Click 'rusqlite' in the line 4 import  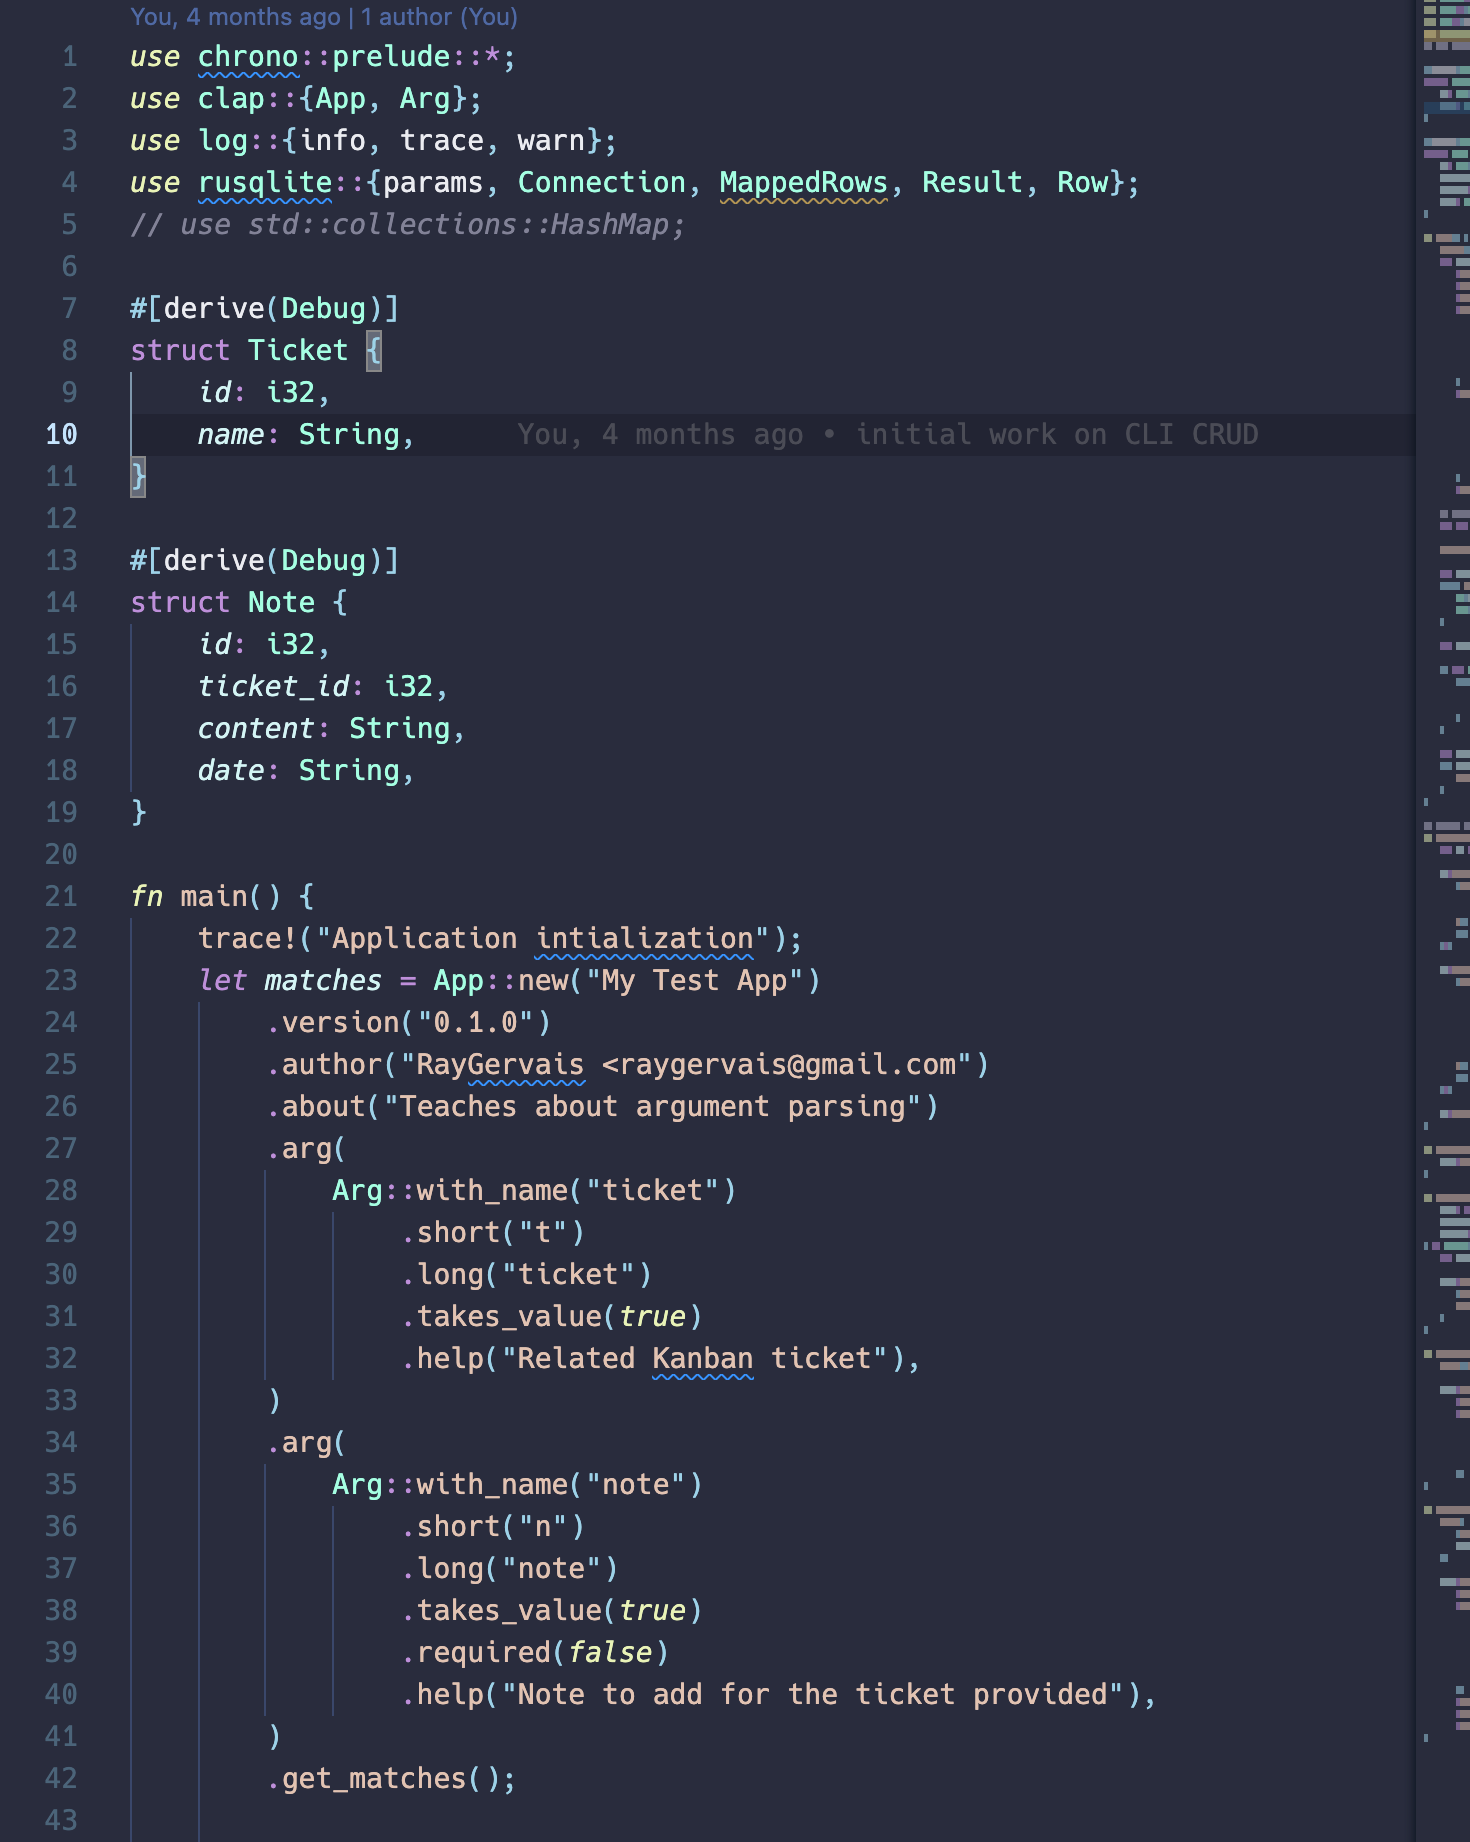[265, 183]
